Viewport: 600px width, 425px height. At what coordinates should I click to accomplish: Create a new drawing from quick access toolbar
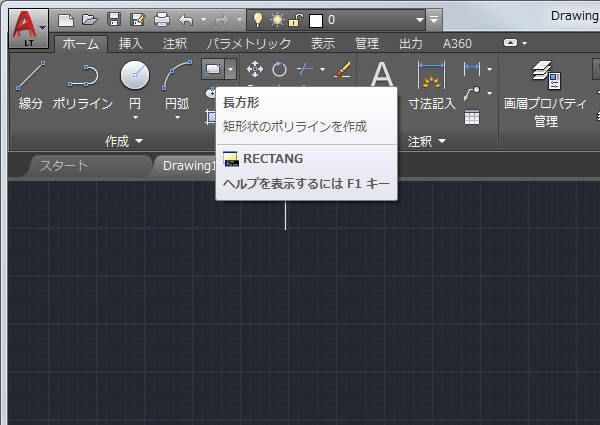[66, 20]
